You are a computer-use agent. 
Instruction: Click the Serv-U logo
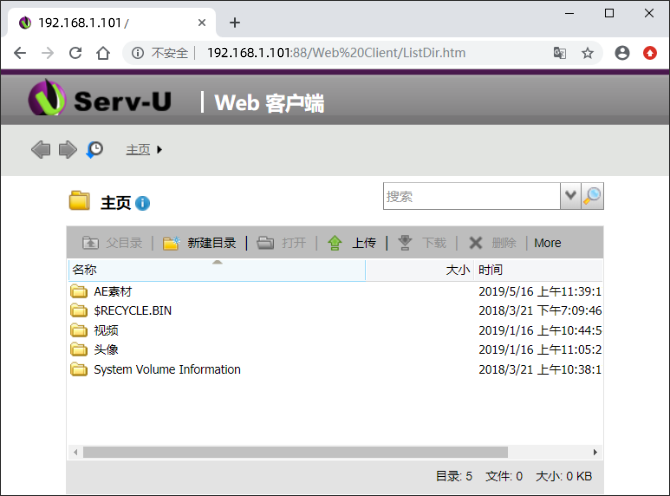[x=100, y=99]
